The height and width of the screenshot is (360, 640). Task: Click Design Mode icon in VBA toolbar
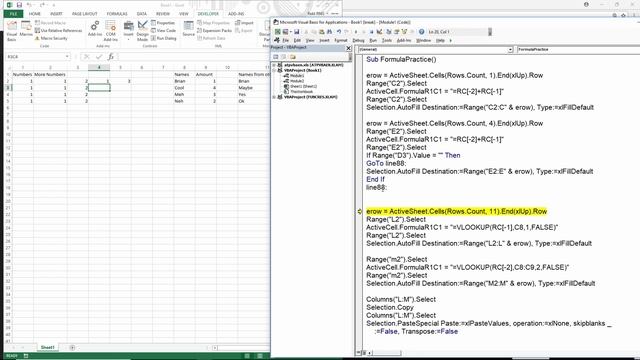[380, 32]
